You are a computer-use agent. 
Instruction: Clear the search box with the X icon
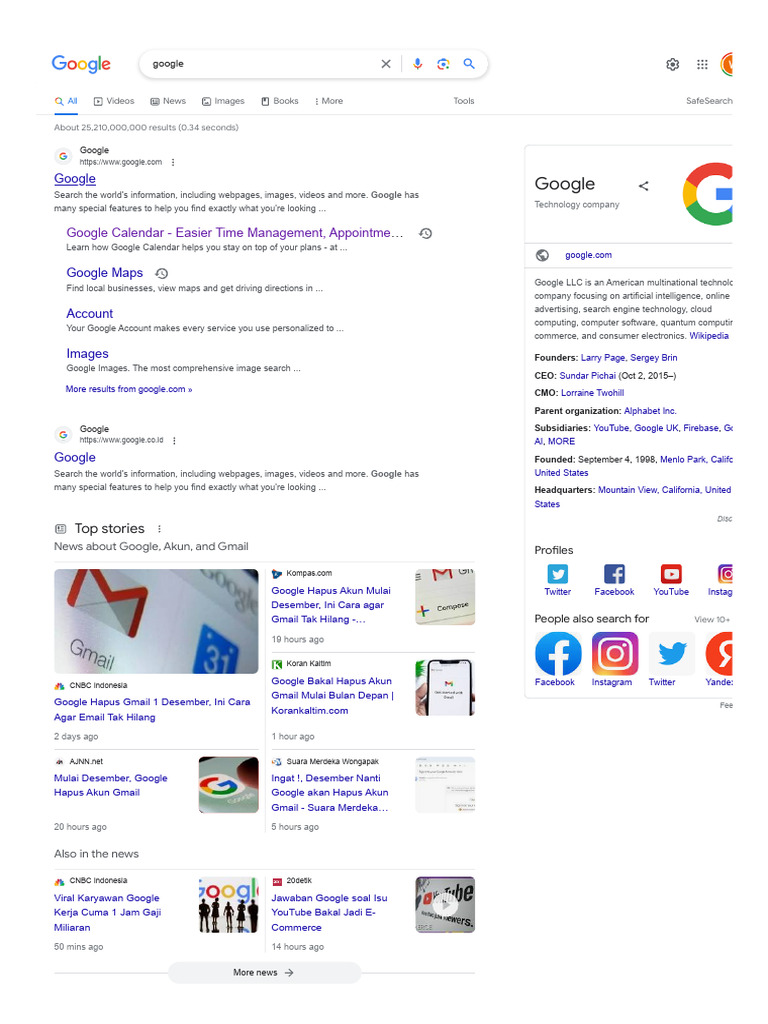click(x=386, y=64)
